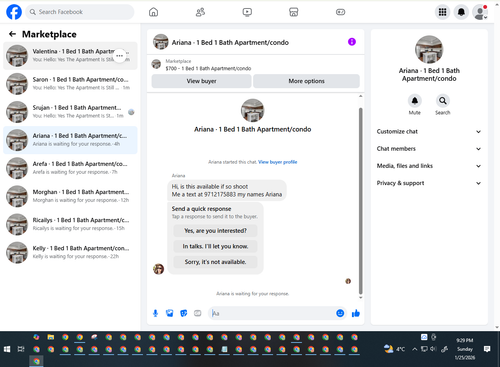Click the Aa message input field
The image size is (500, 367).
[x=272, y=313]
